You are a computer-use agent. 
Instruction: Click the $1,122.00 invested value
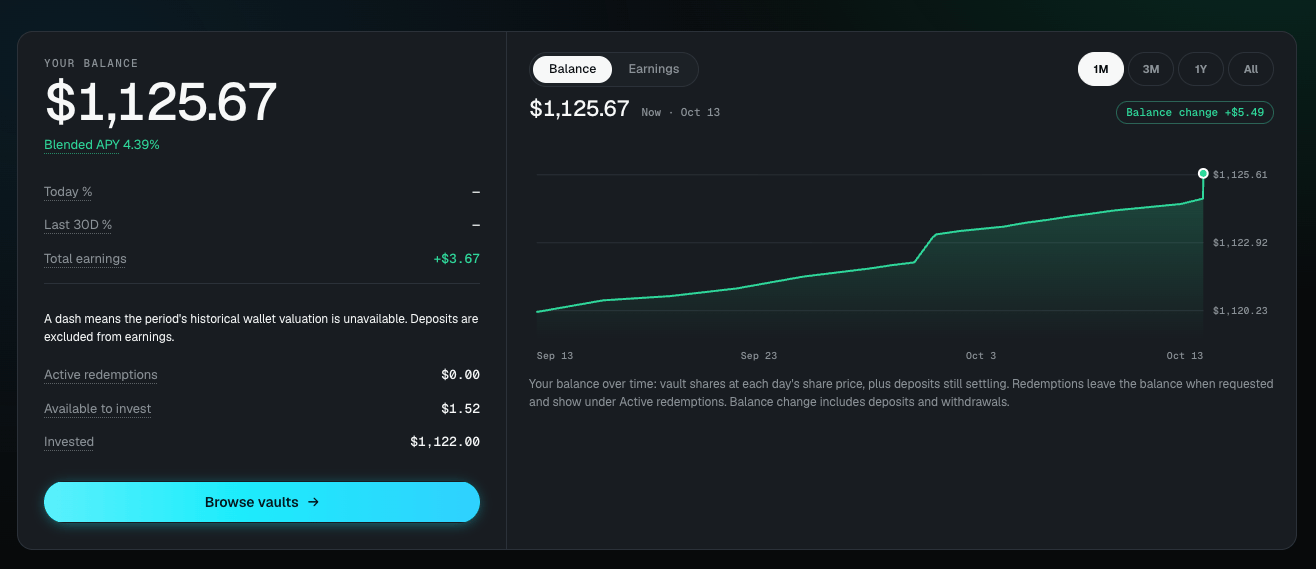coord(445,442)
